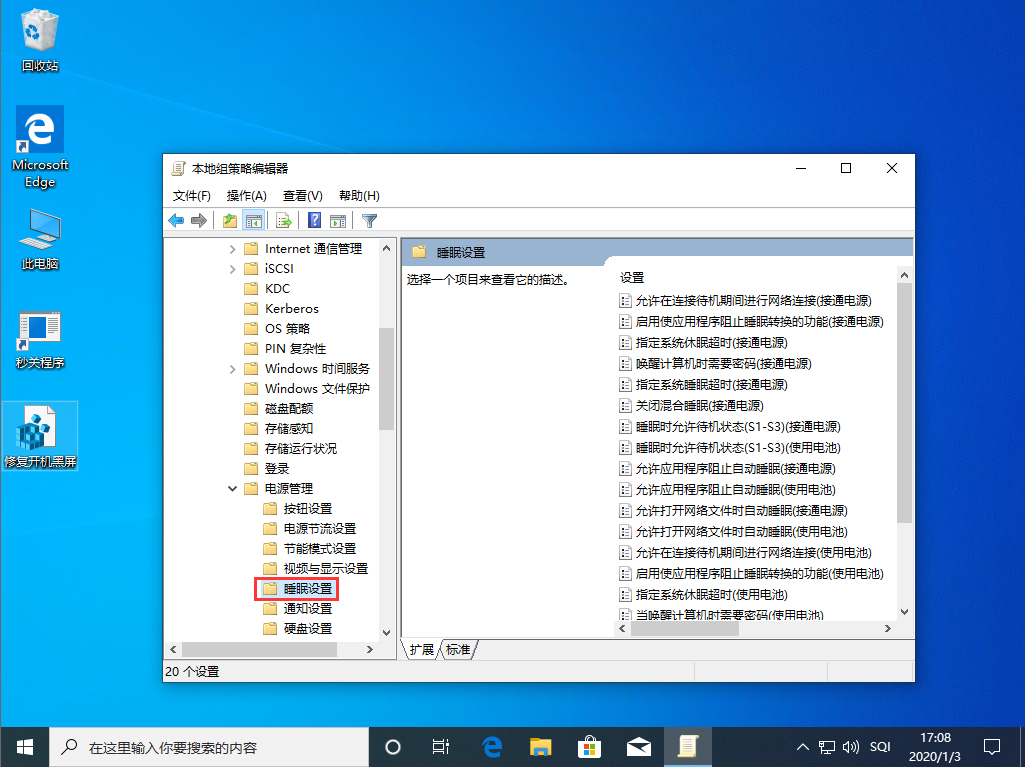
Task: Open Help via the blue question mark icon
Action: click(x=313, y=220)
